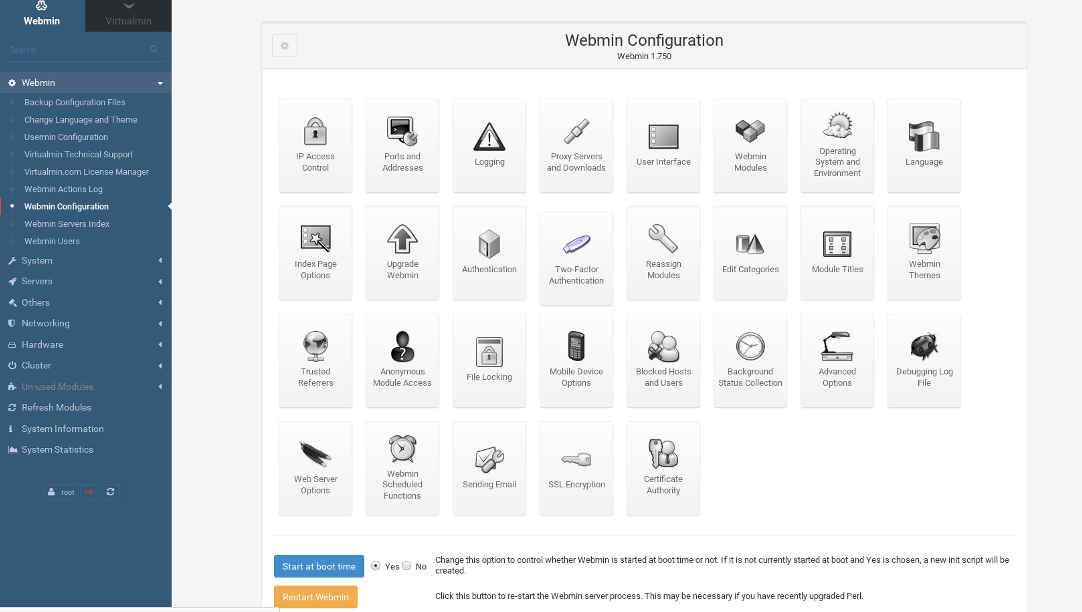
Task: Open Webmin Modules icon
Action: pos(750,146)
